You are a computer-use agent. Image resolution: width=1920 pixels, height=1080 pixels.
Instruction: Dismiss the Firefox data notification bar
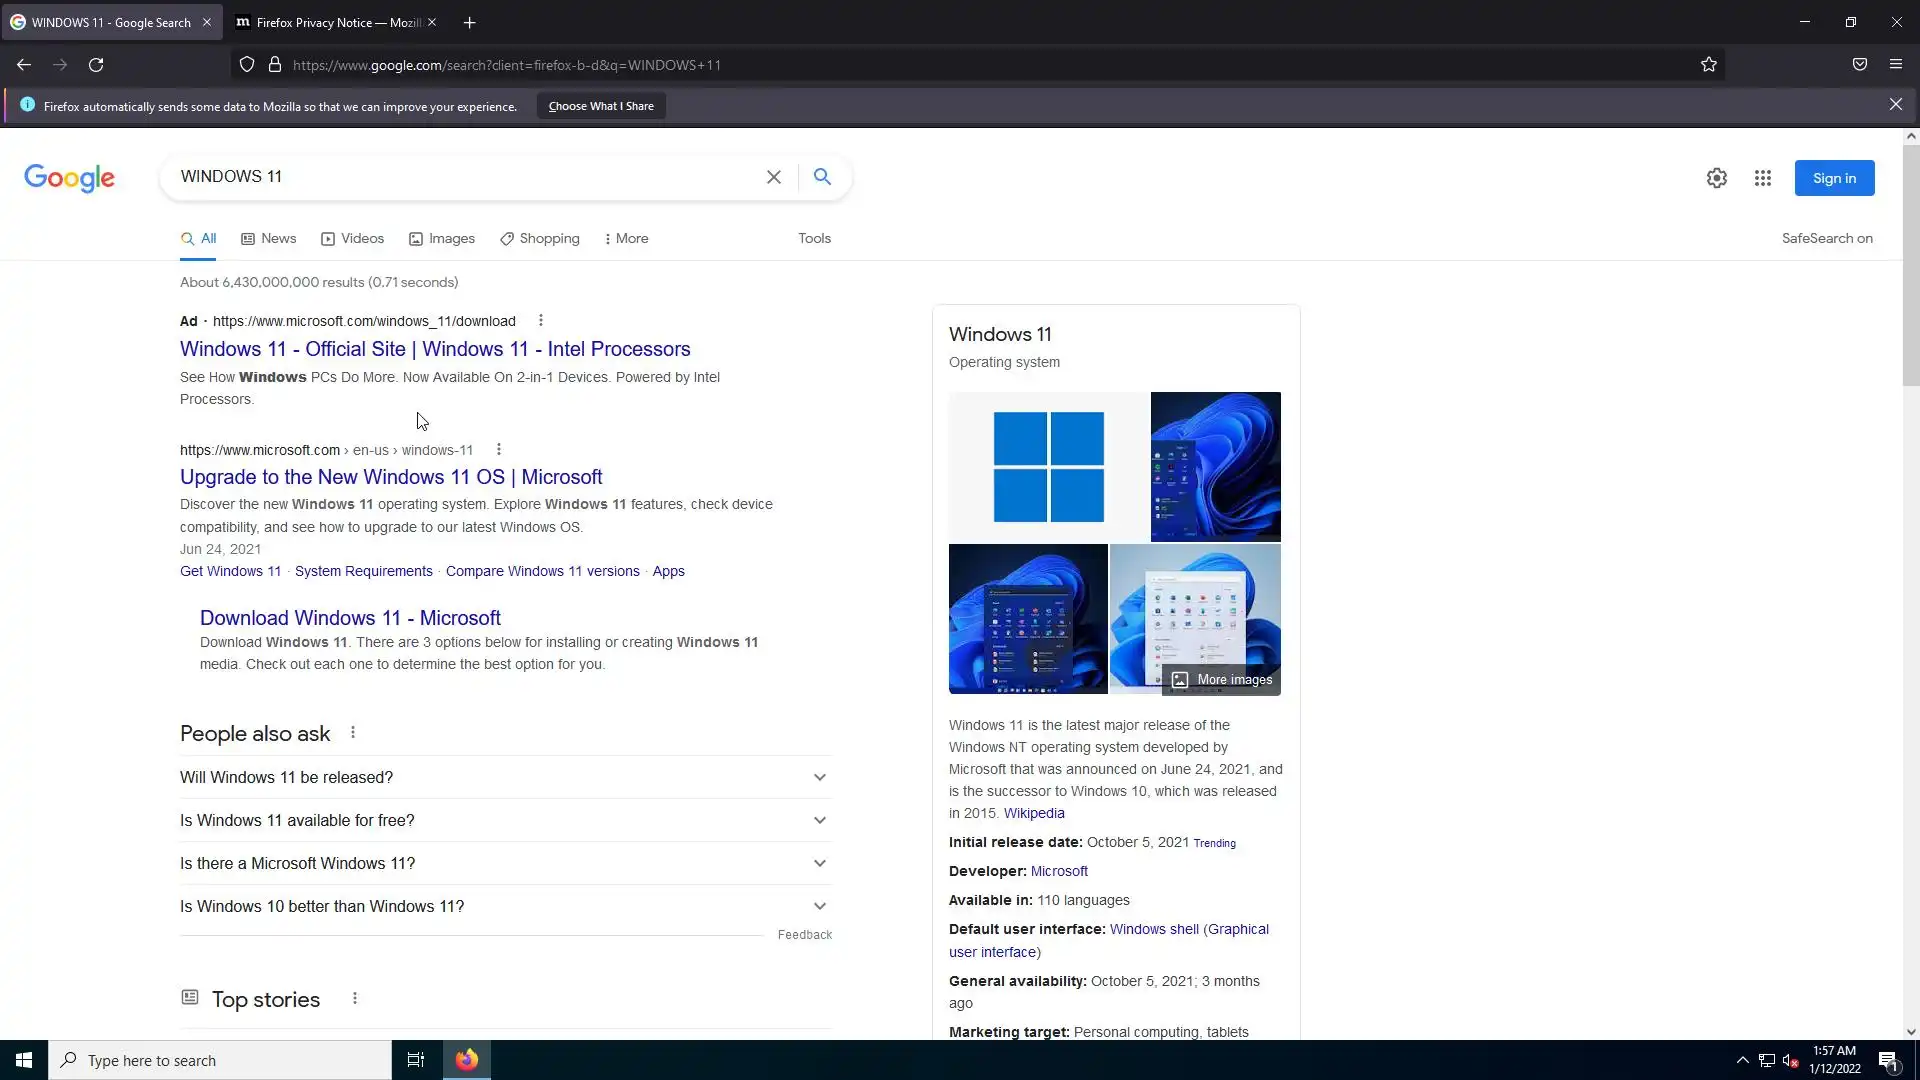click(1895, 104)
